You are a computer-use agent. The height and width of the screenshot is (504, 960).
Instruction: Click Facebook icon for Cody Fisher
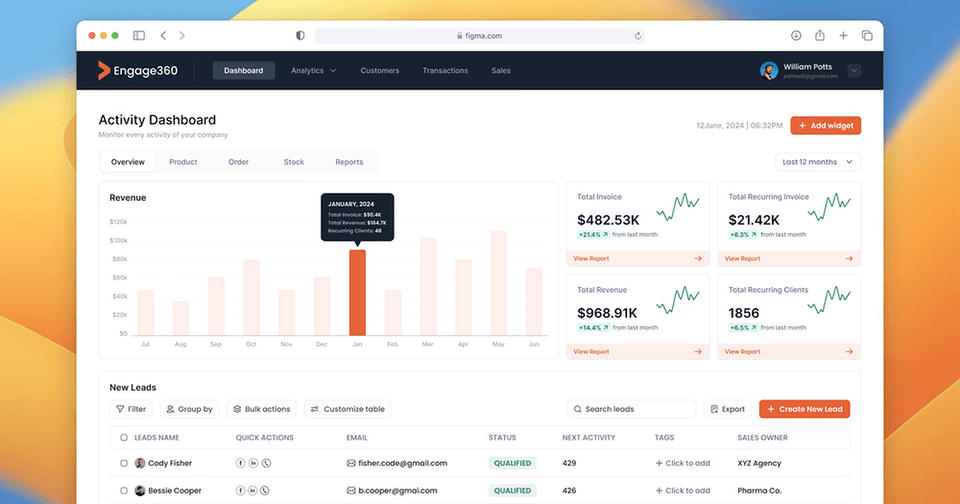(241, 463)
